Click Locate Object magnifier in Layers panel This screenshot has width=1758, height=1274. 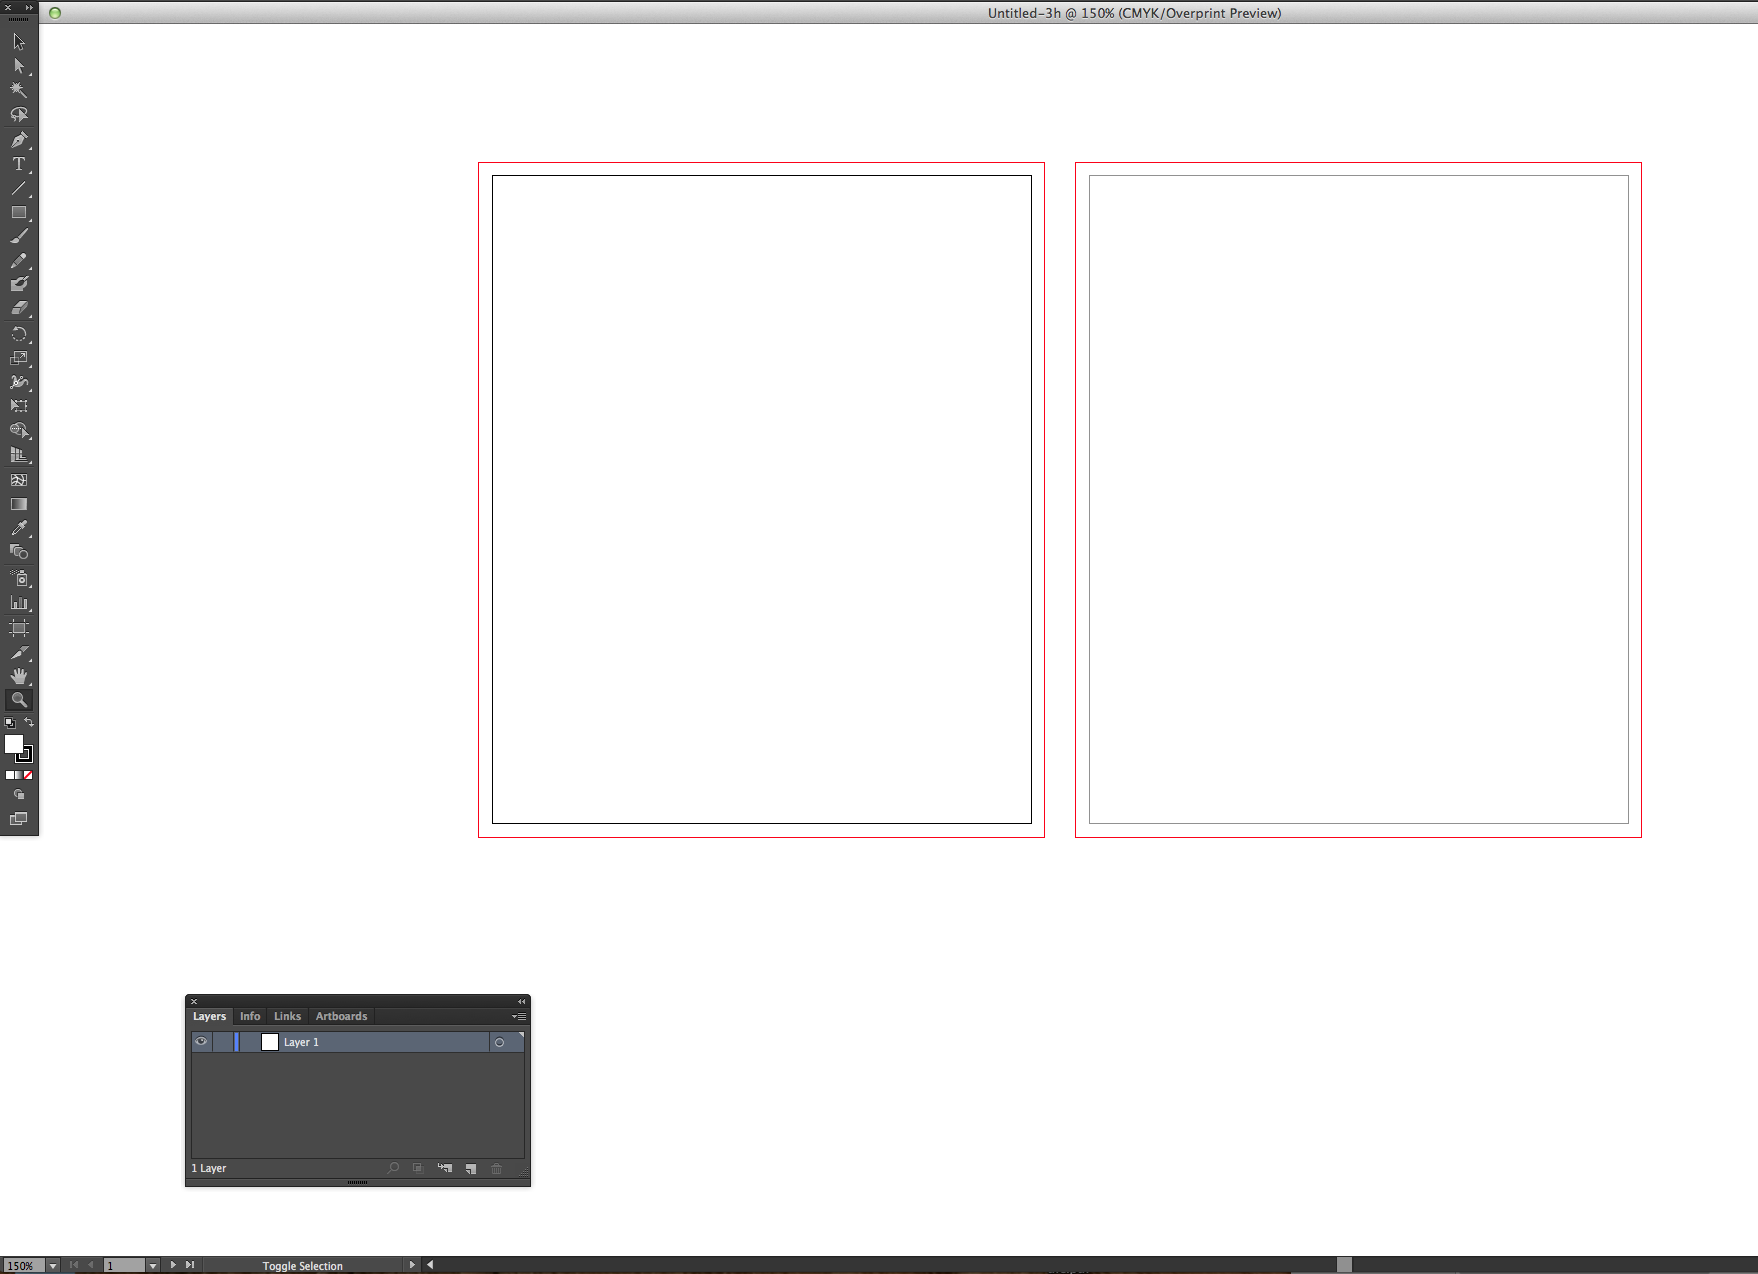(x=393, y=1168)
